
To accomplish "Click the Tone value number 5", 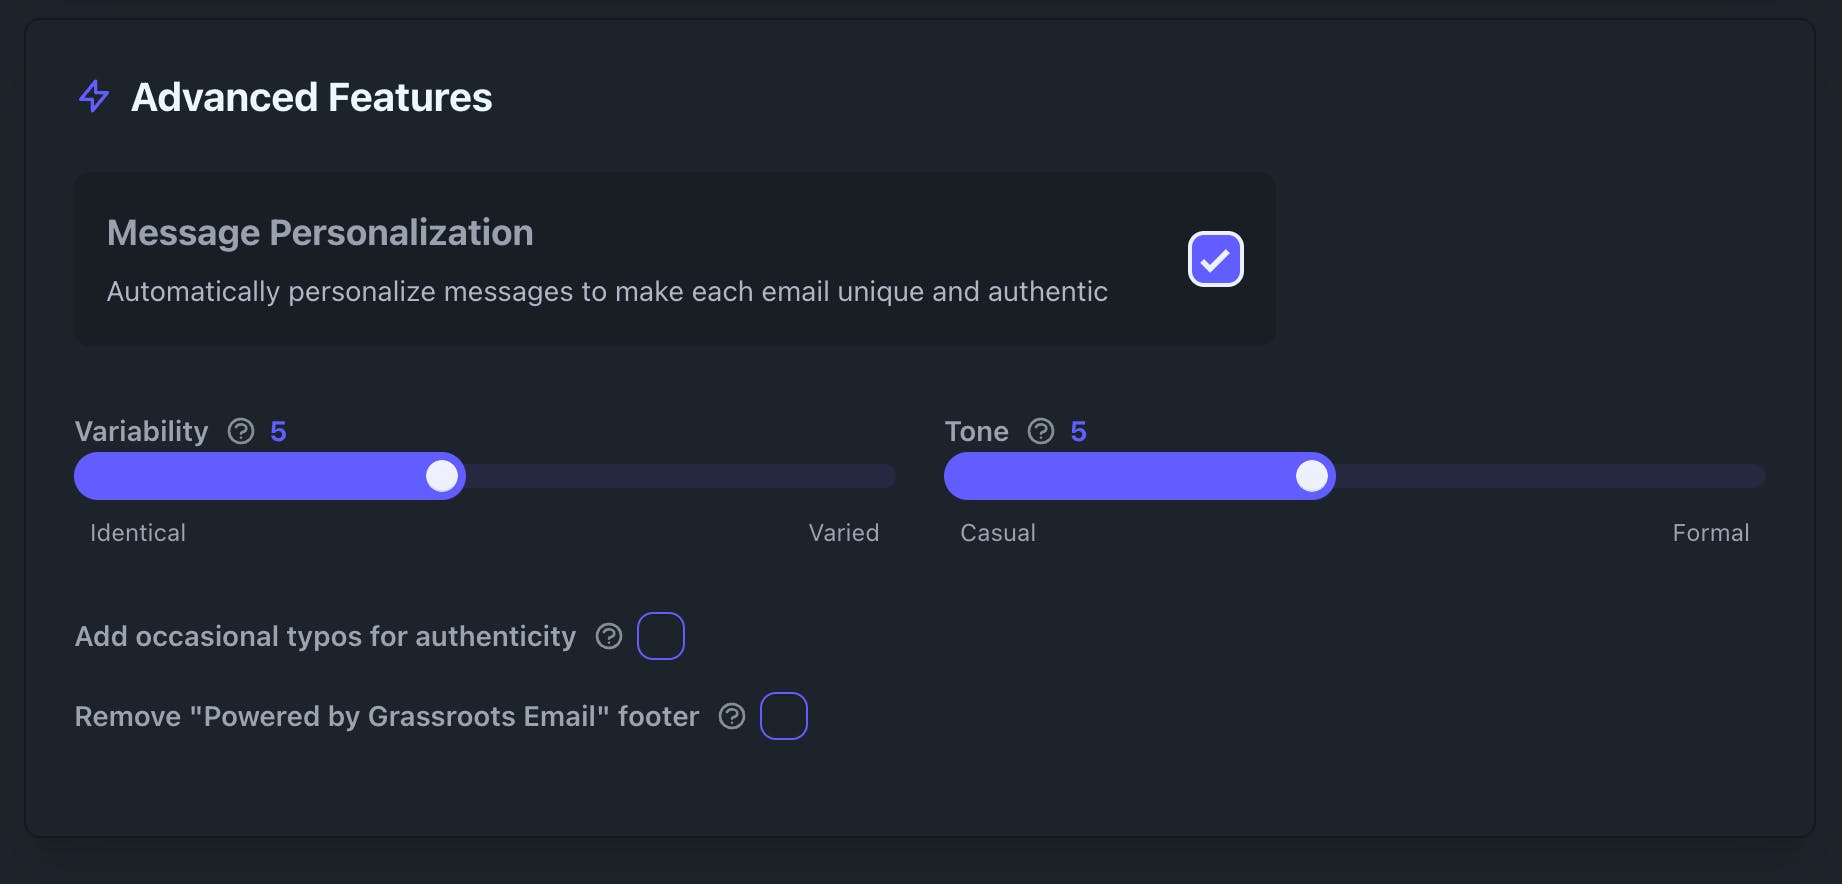I will coord(1078,431).
